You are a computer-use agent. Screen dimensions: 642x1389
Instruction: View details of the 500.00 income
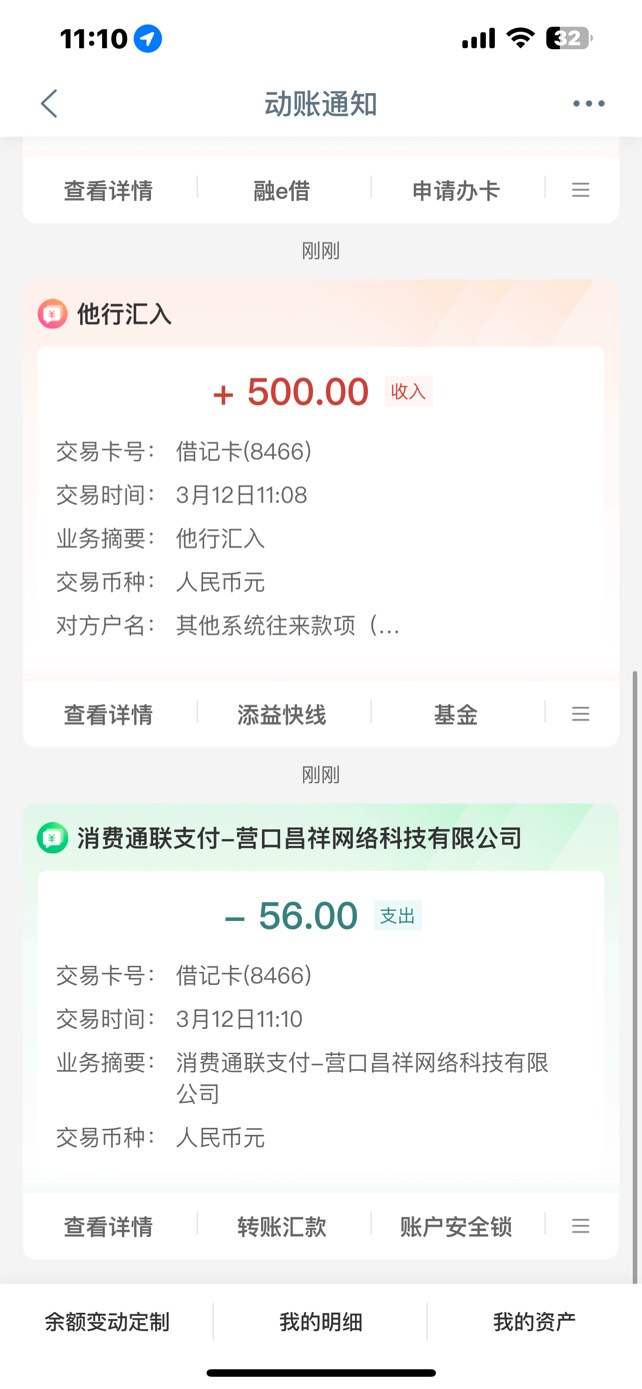click(108, 715)
